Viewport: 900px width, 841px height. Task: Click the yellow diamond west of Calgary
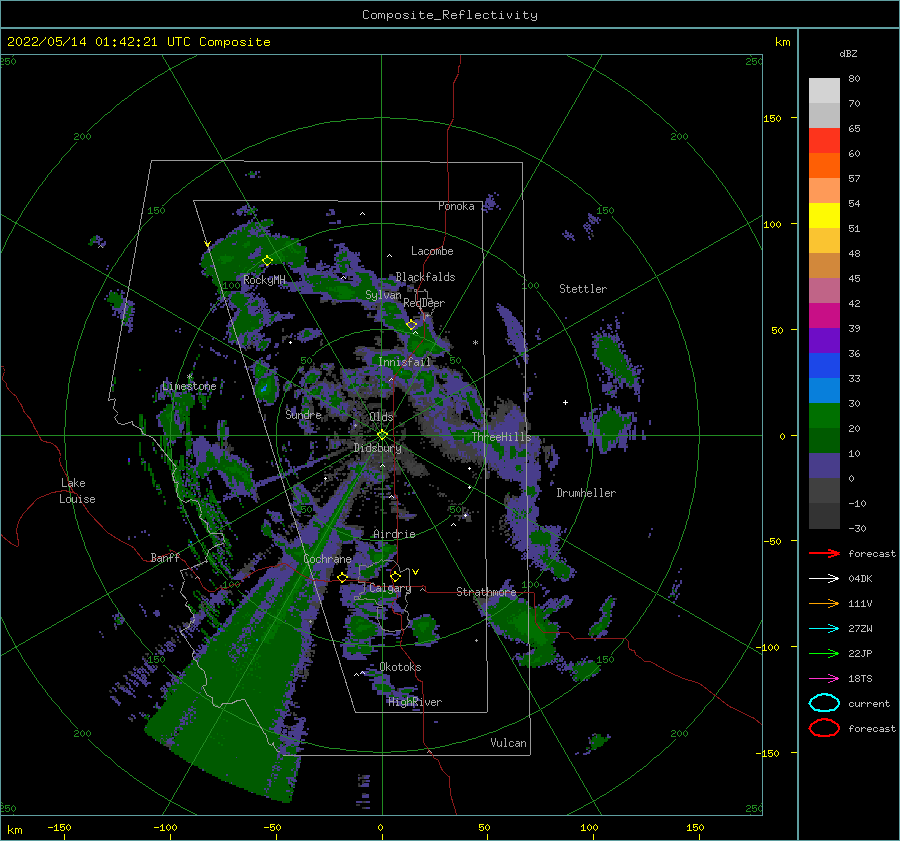point(342,577)
